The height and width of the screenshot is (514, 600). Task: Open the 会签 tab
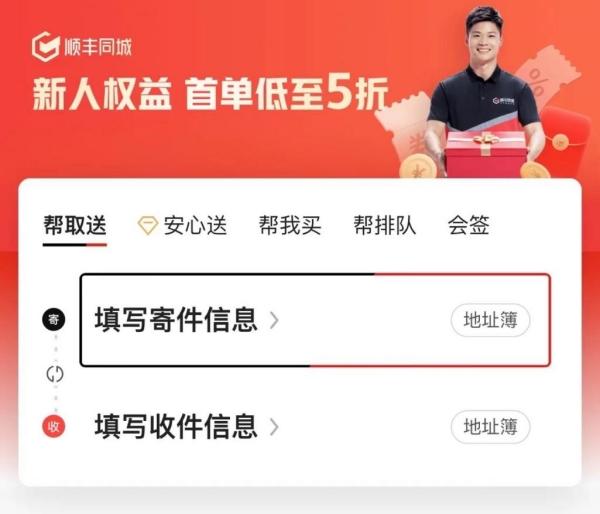(469, 225)
